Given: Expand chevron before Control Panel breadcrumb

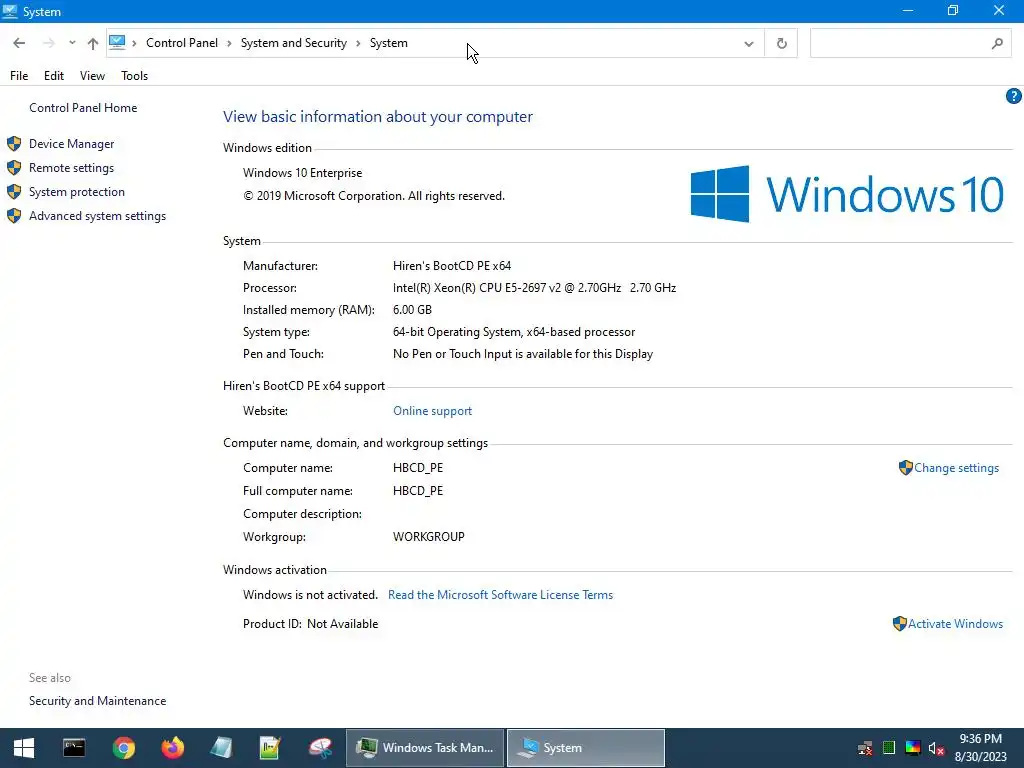Looking at the screenshot, I should click(x=135, y=43).
